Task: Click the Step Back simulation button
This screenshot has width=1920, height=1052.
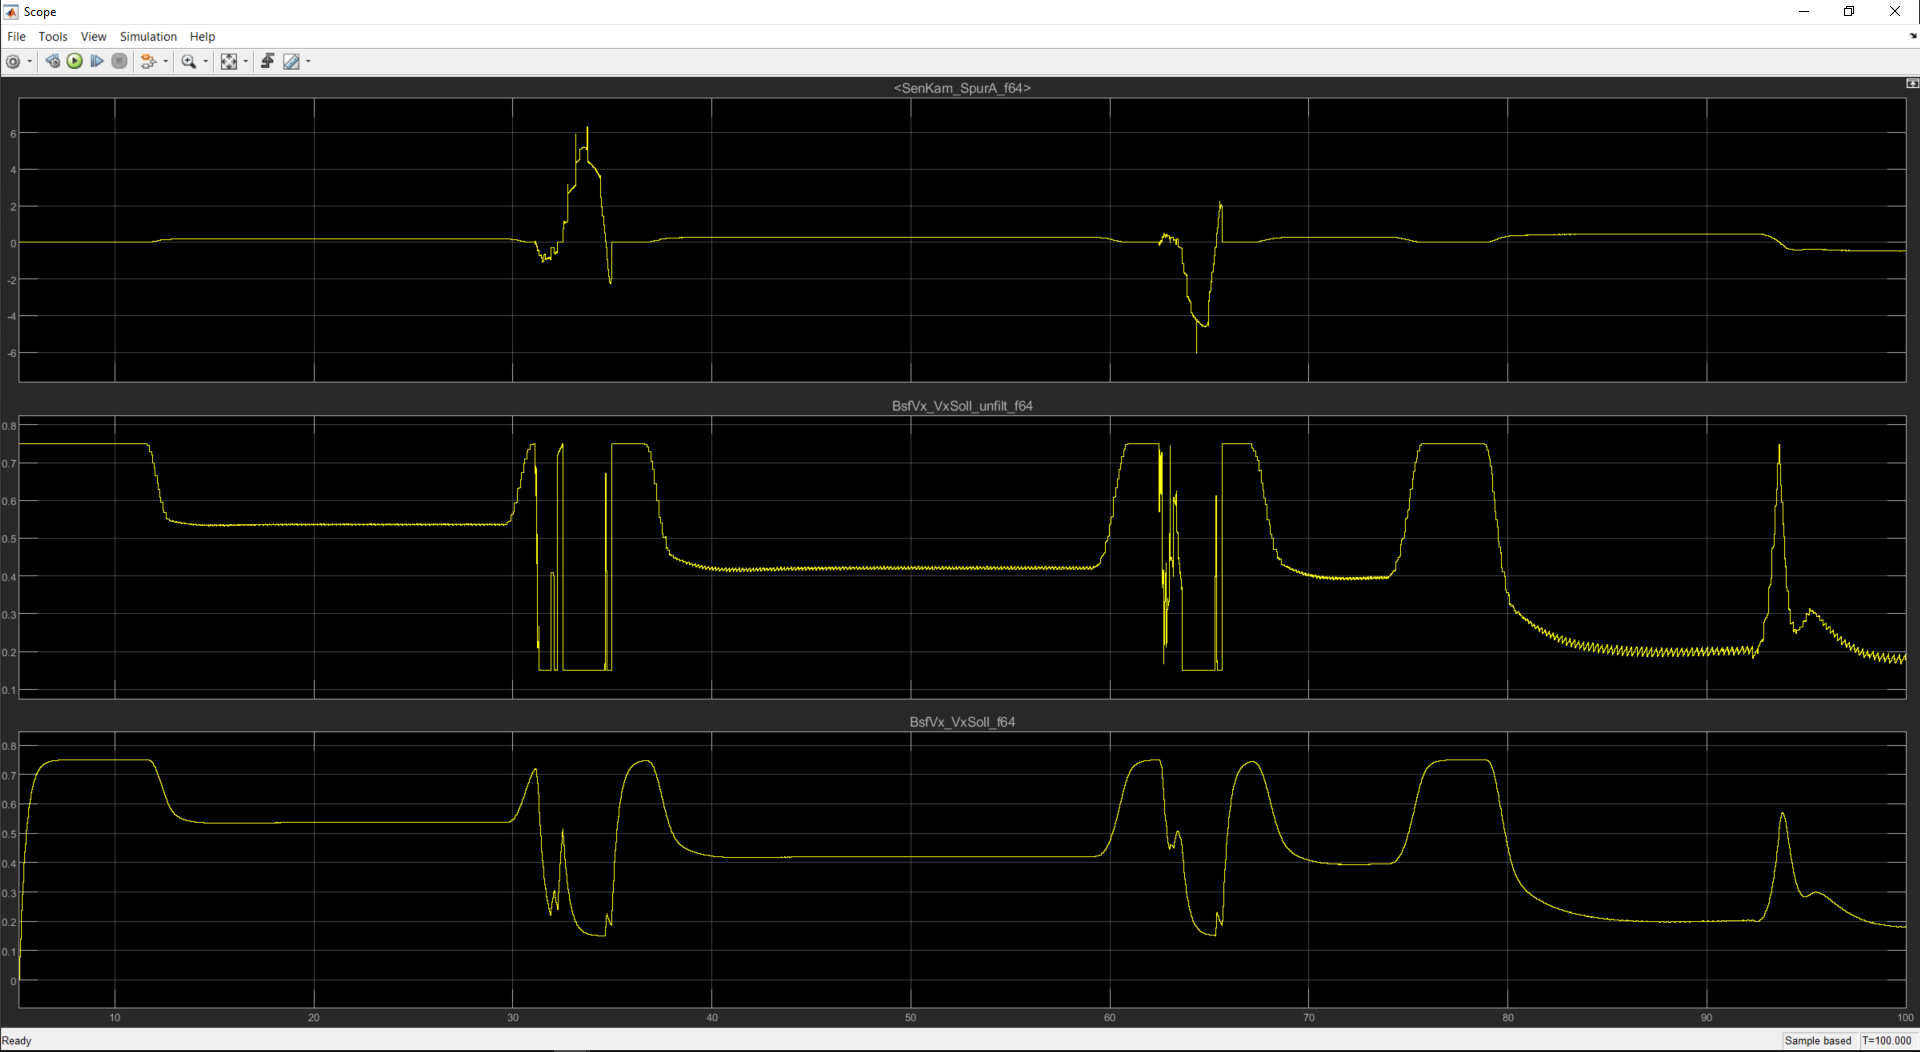Action: 53,62
